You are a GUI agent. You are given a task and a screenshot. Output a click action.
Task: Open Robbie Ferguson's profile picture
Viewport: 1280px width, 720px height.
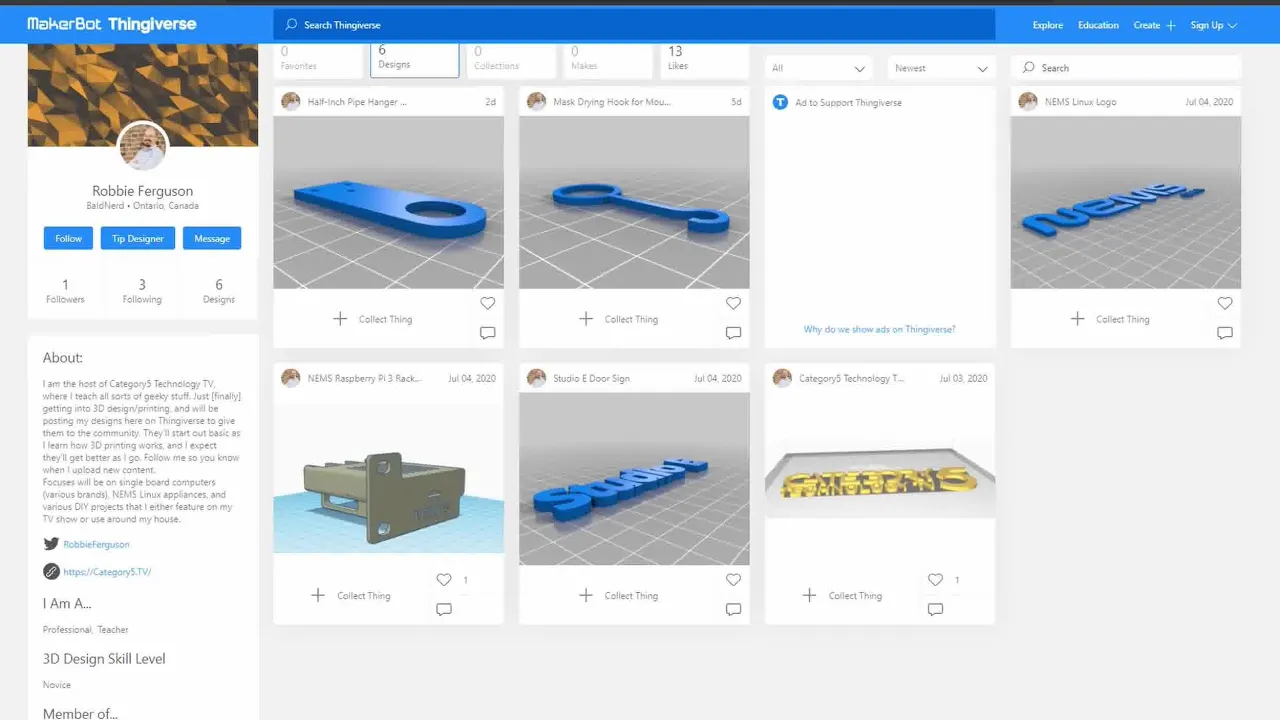[143, 147]
